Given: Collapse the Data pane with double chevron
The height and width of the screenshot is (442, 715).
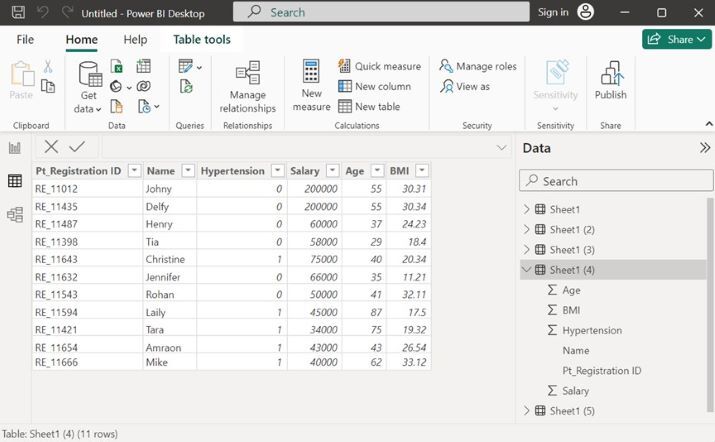Looking at the screenshot, I should pos(705,148).
